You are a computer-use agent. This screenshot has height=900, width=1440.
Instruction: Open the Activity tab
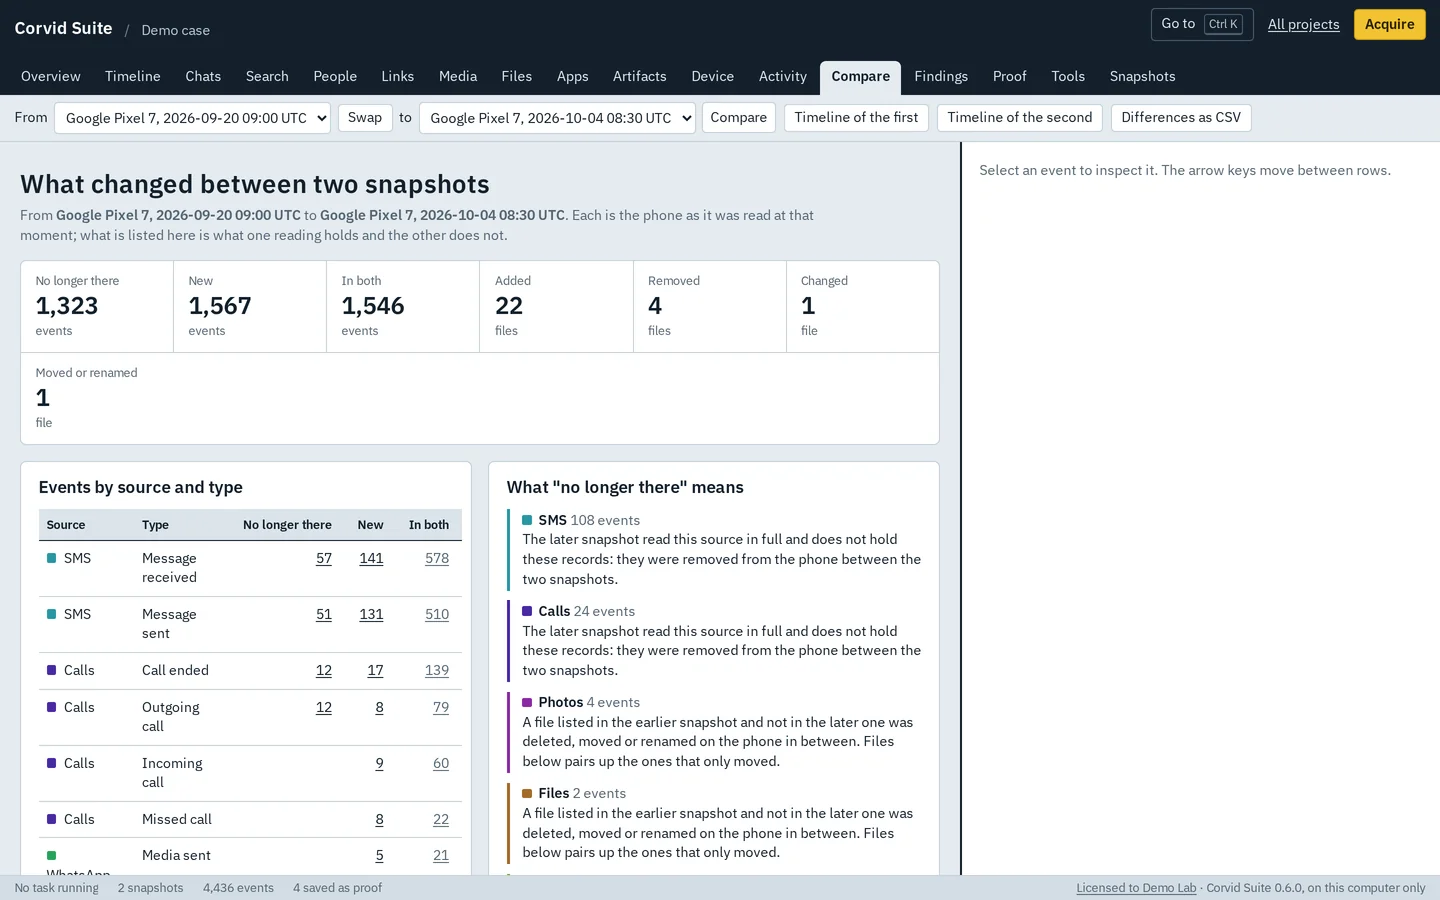[x=783, y=77]
